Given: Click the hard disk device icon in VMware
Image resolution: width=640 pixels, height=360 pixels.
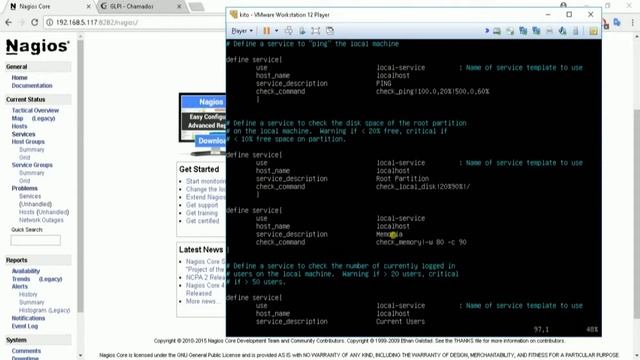Looking at the screenshot, I should pos(497,31).
